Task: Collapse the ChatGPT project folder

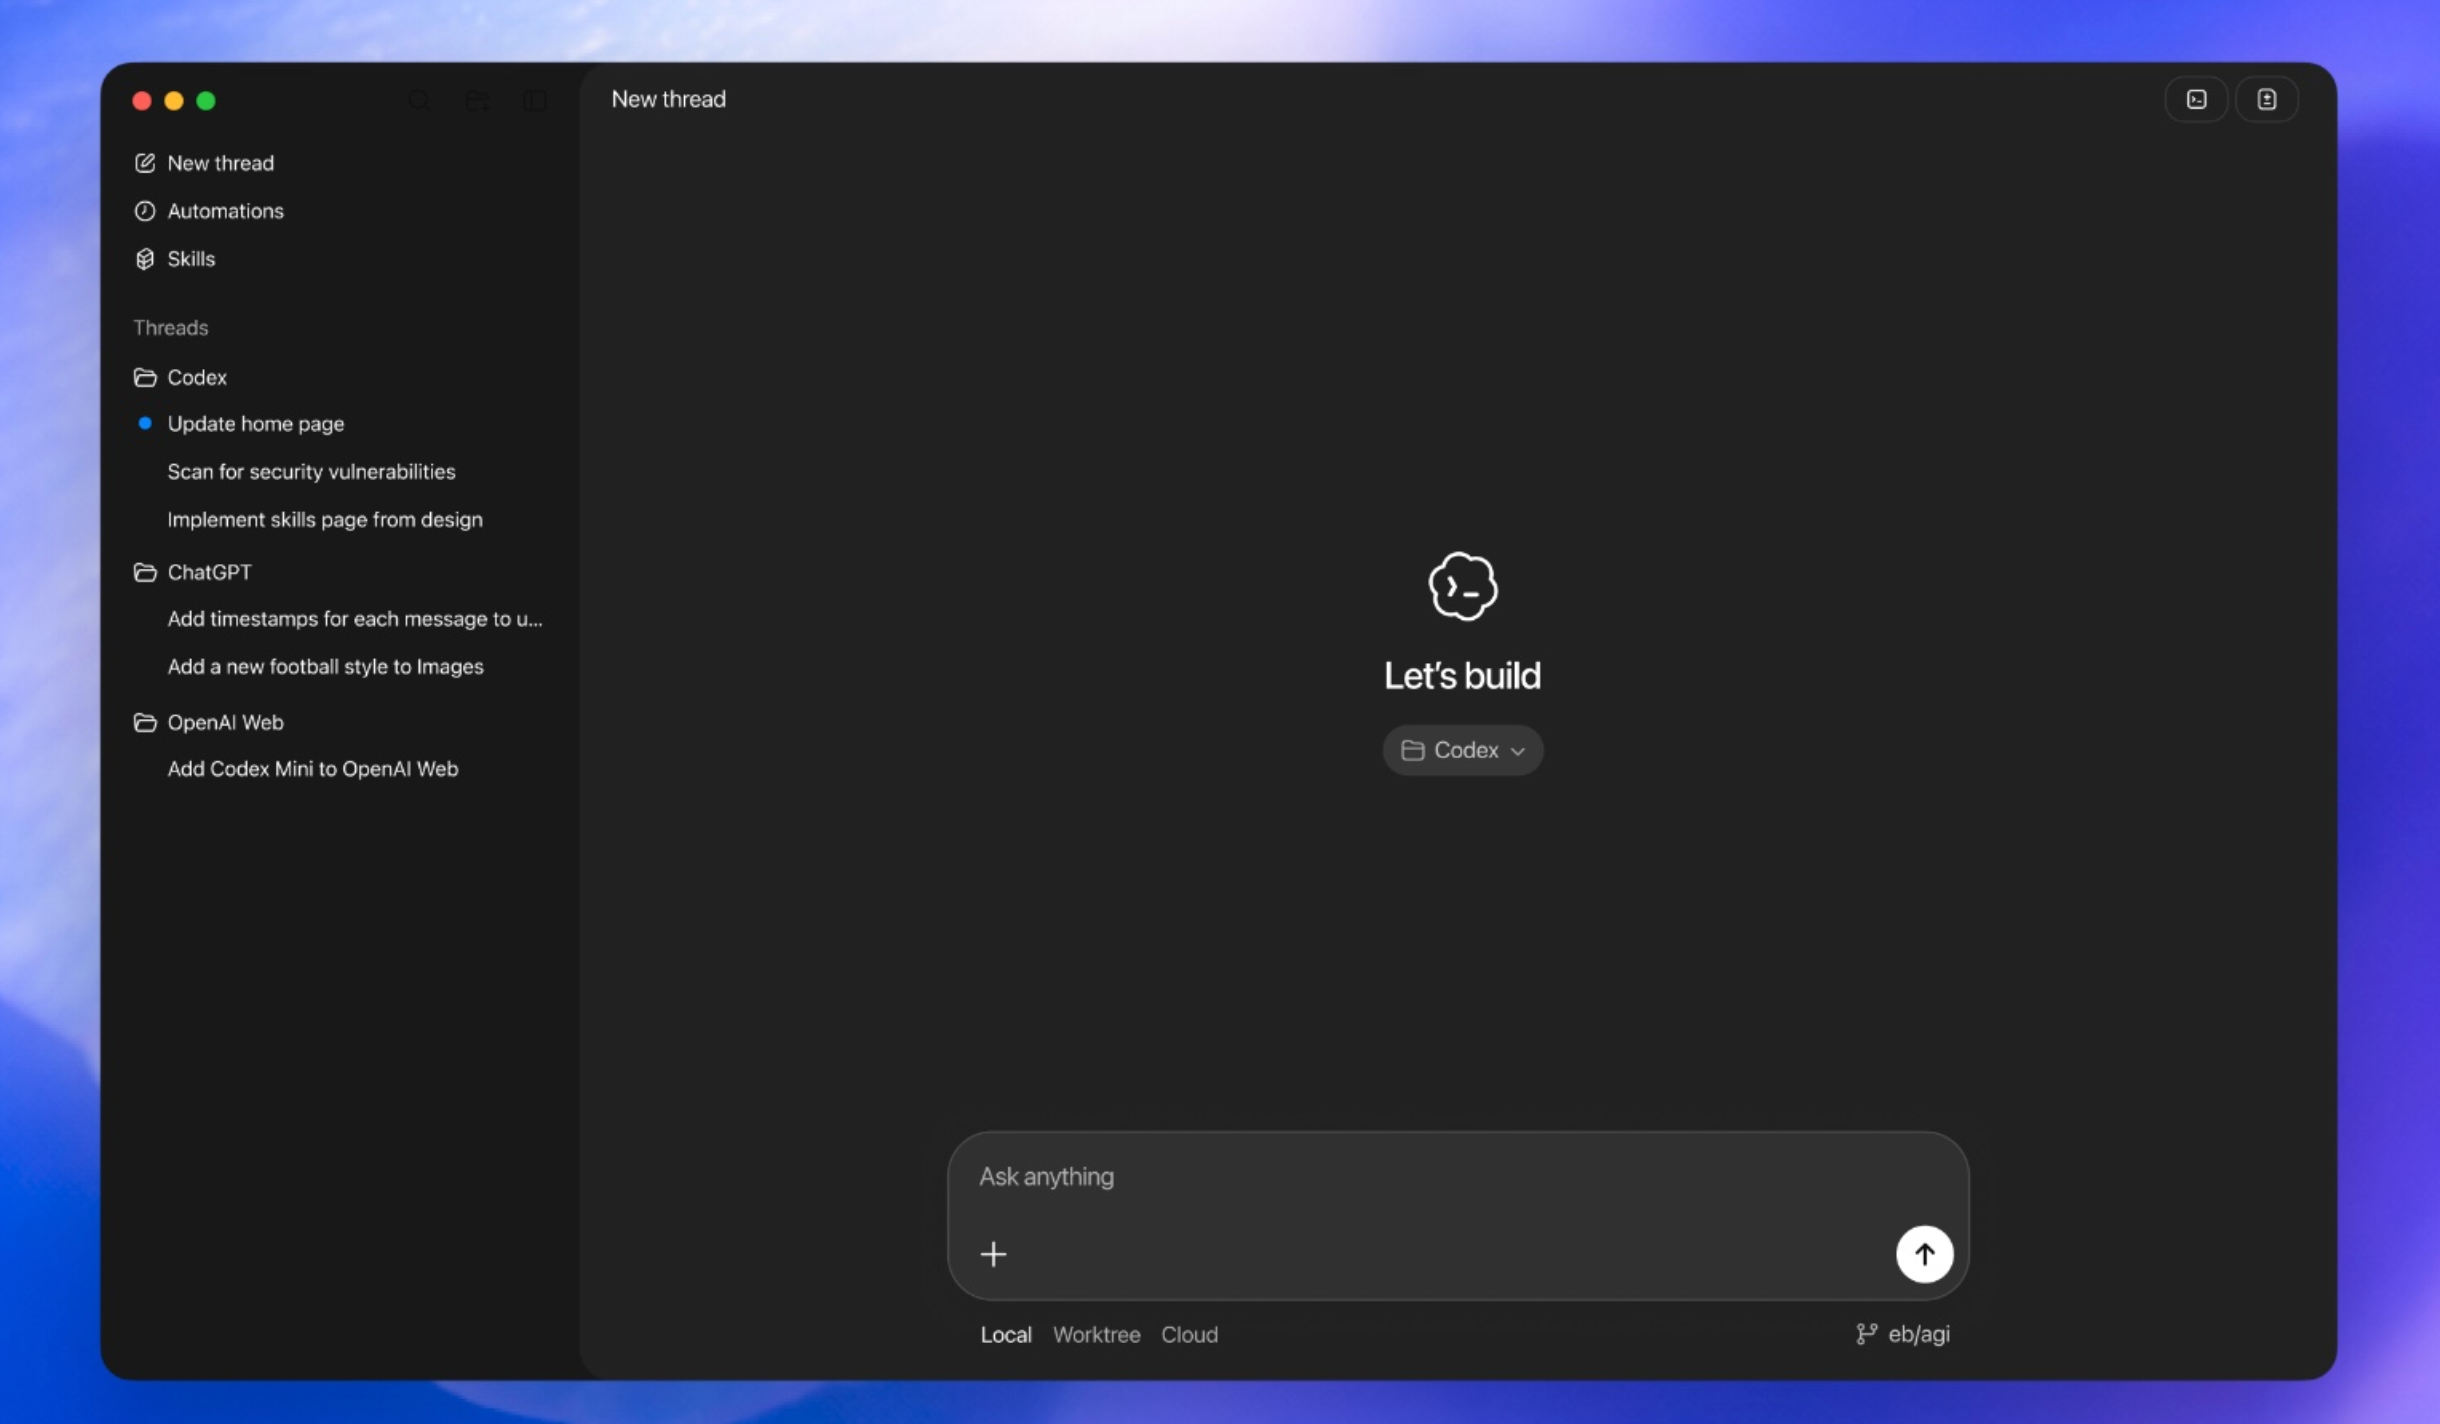Action: coord(193,572)
